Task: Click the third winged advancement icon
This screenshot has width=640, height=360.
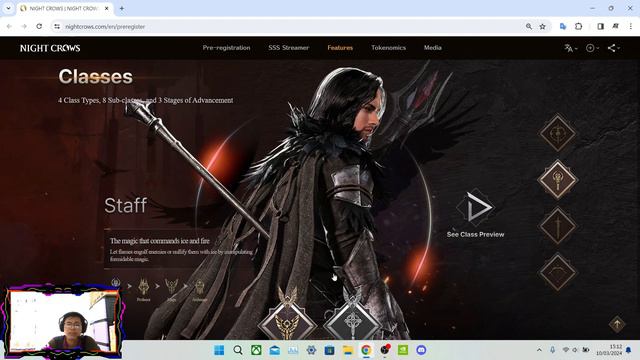Action: pyautogui.click(x=171, y=287)
